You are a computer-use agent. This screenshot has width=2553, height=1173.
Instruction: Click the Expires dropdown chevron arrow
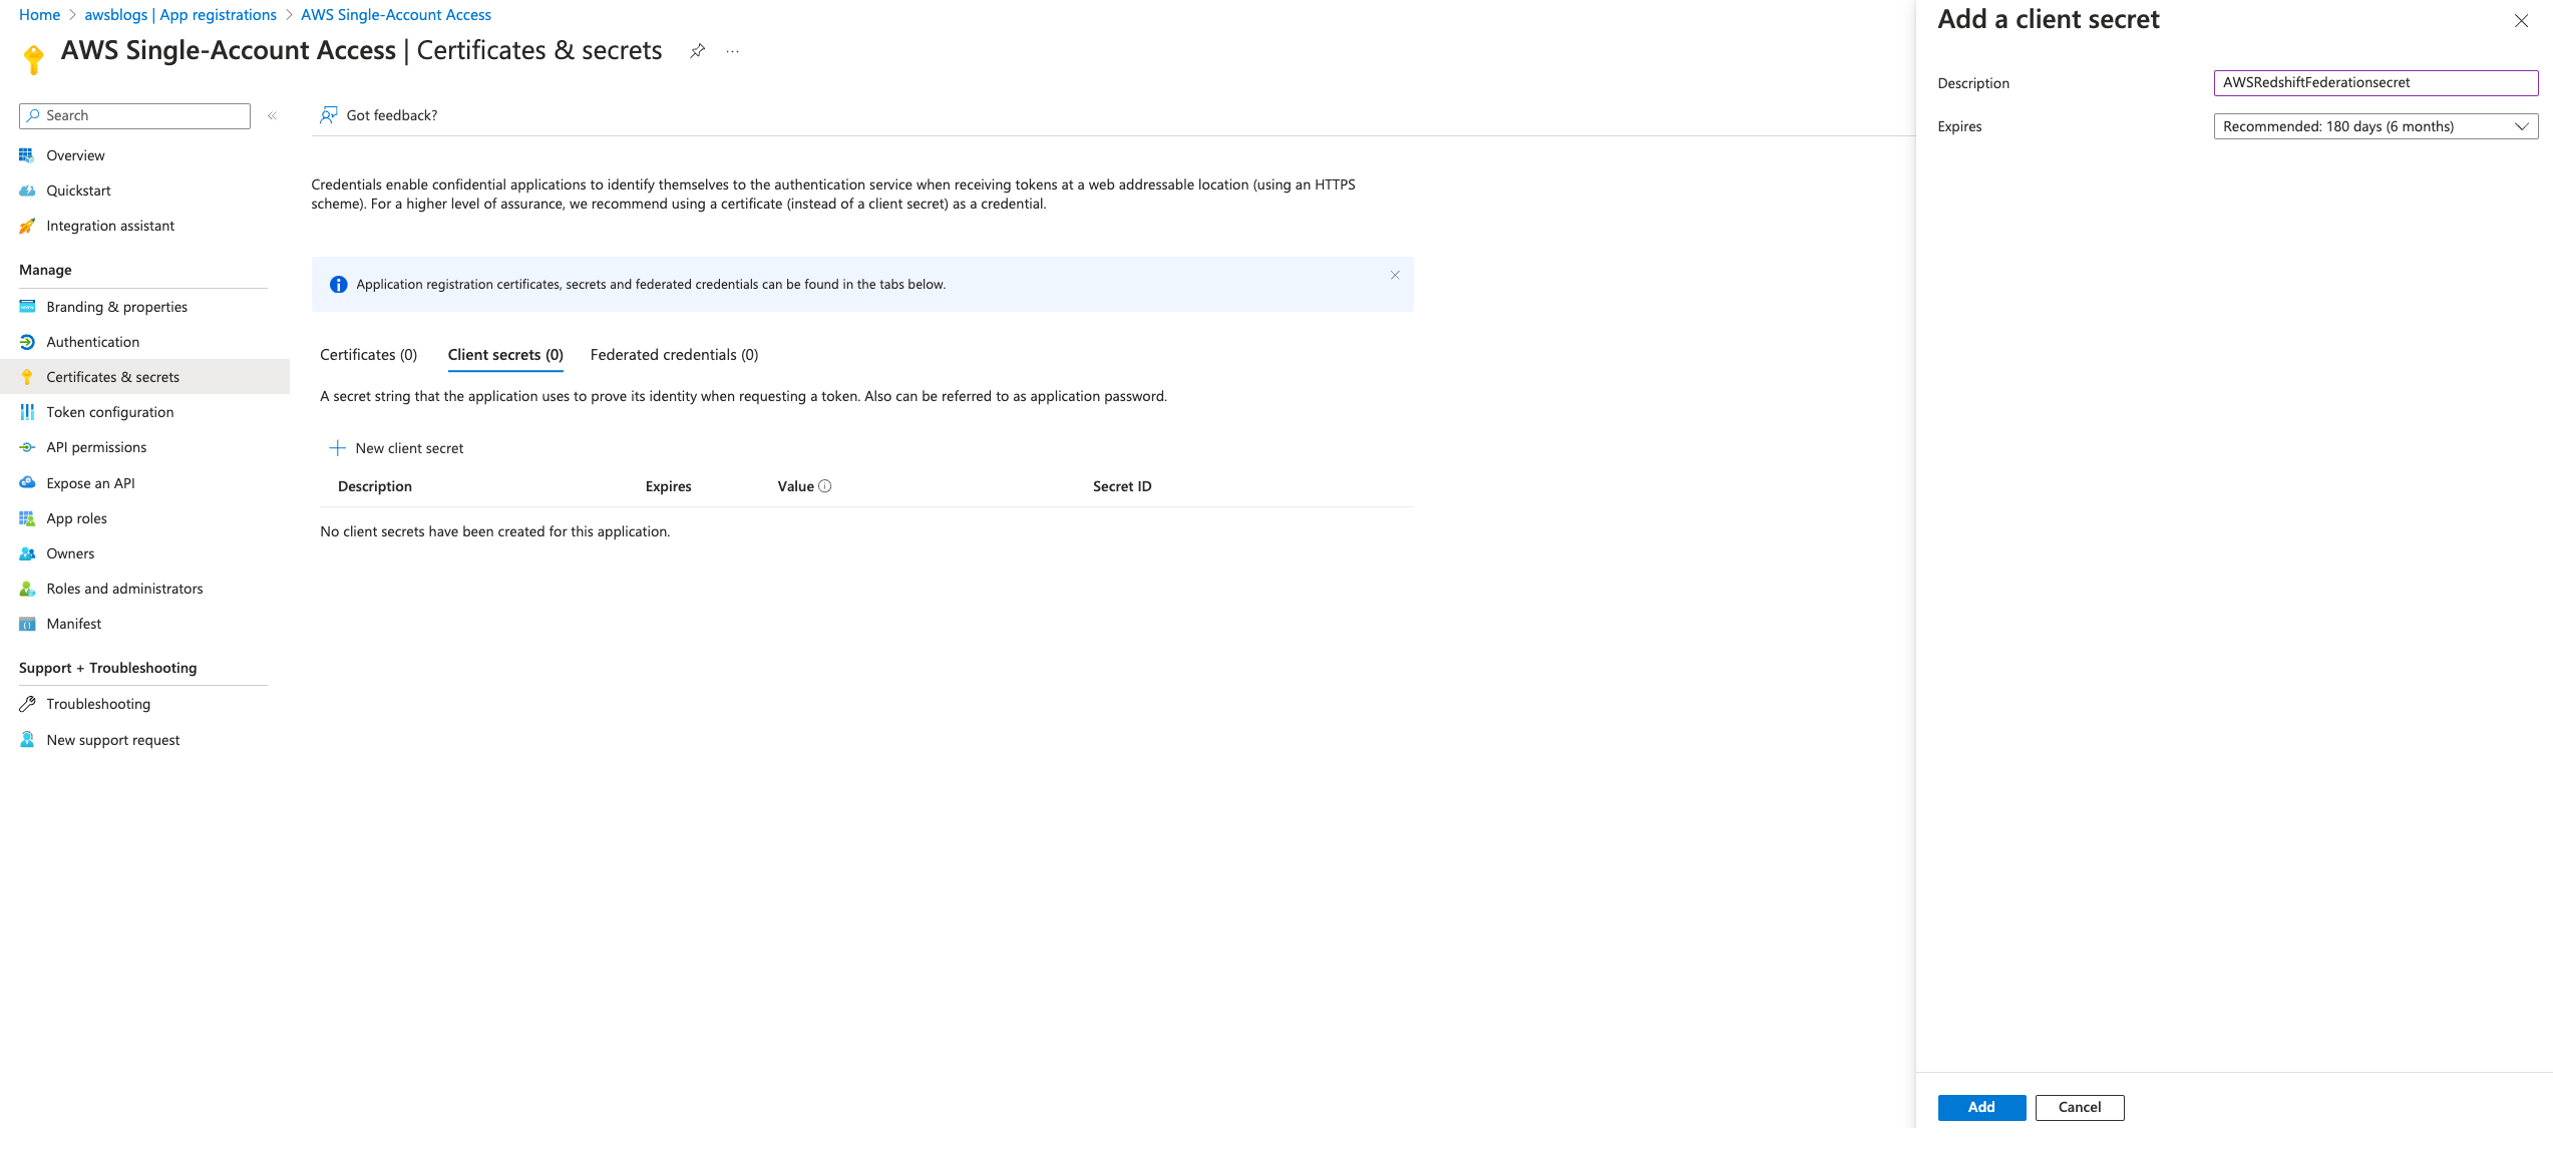pyautogui.click(x=2521, y=126)
